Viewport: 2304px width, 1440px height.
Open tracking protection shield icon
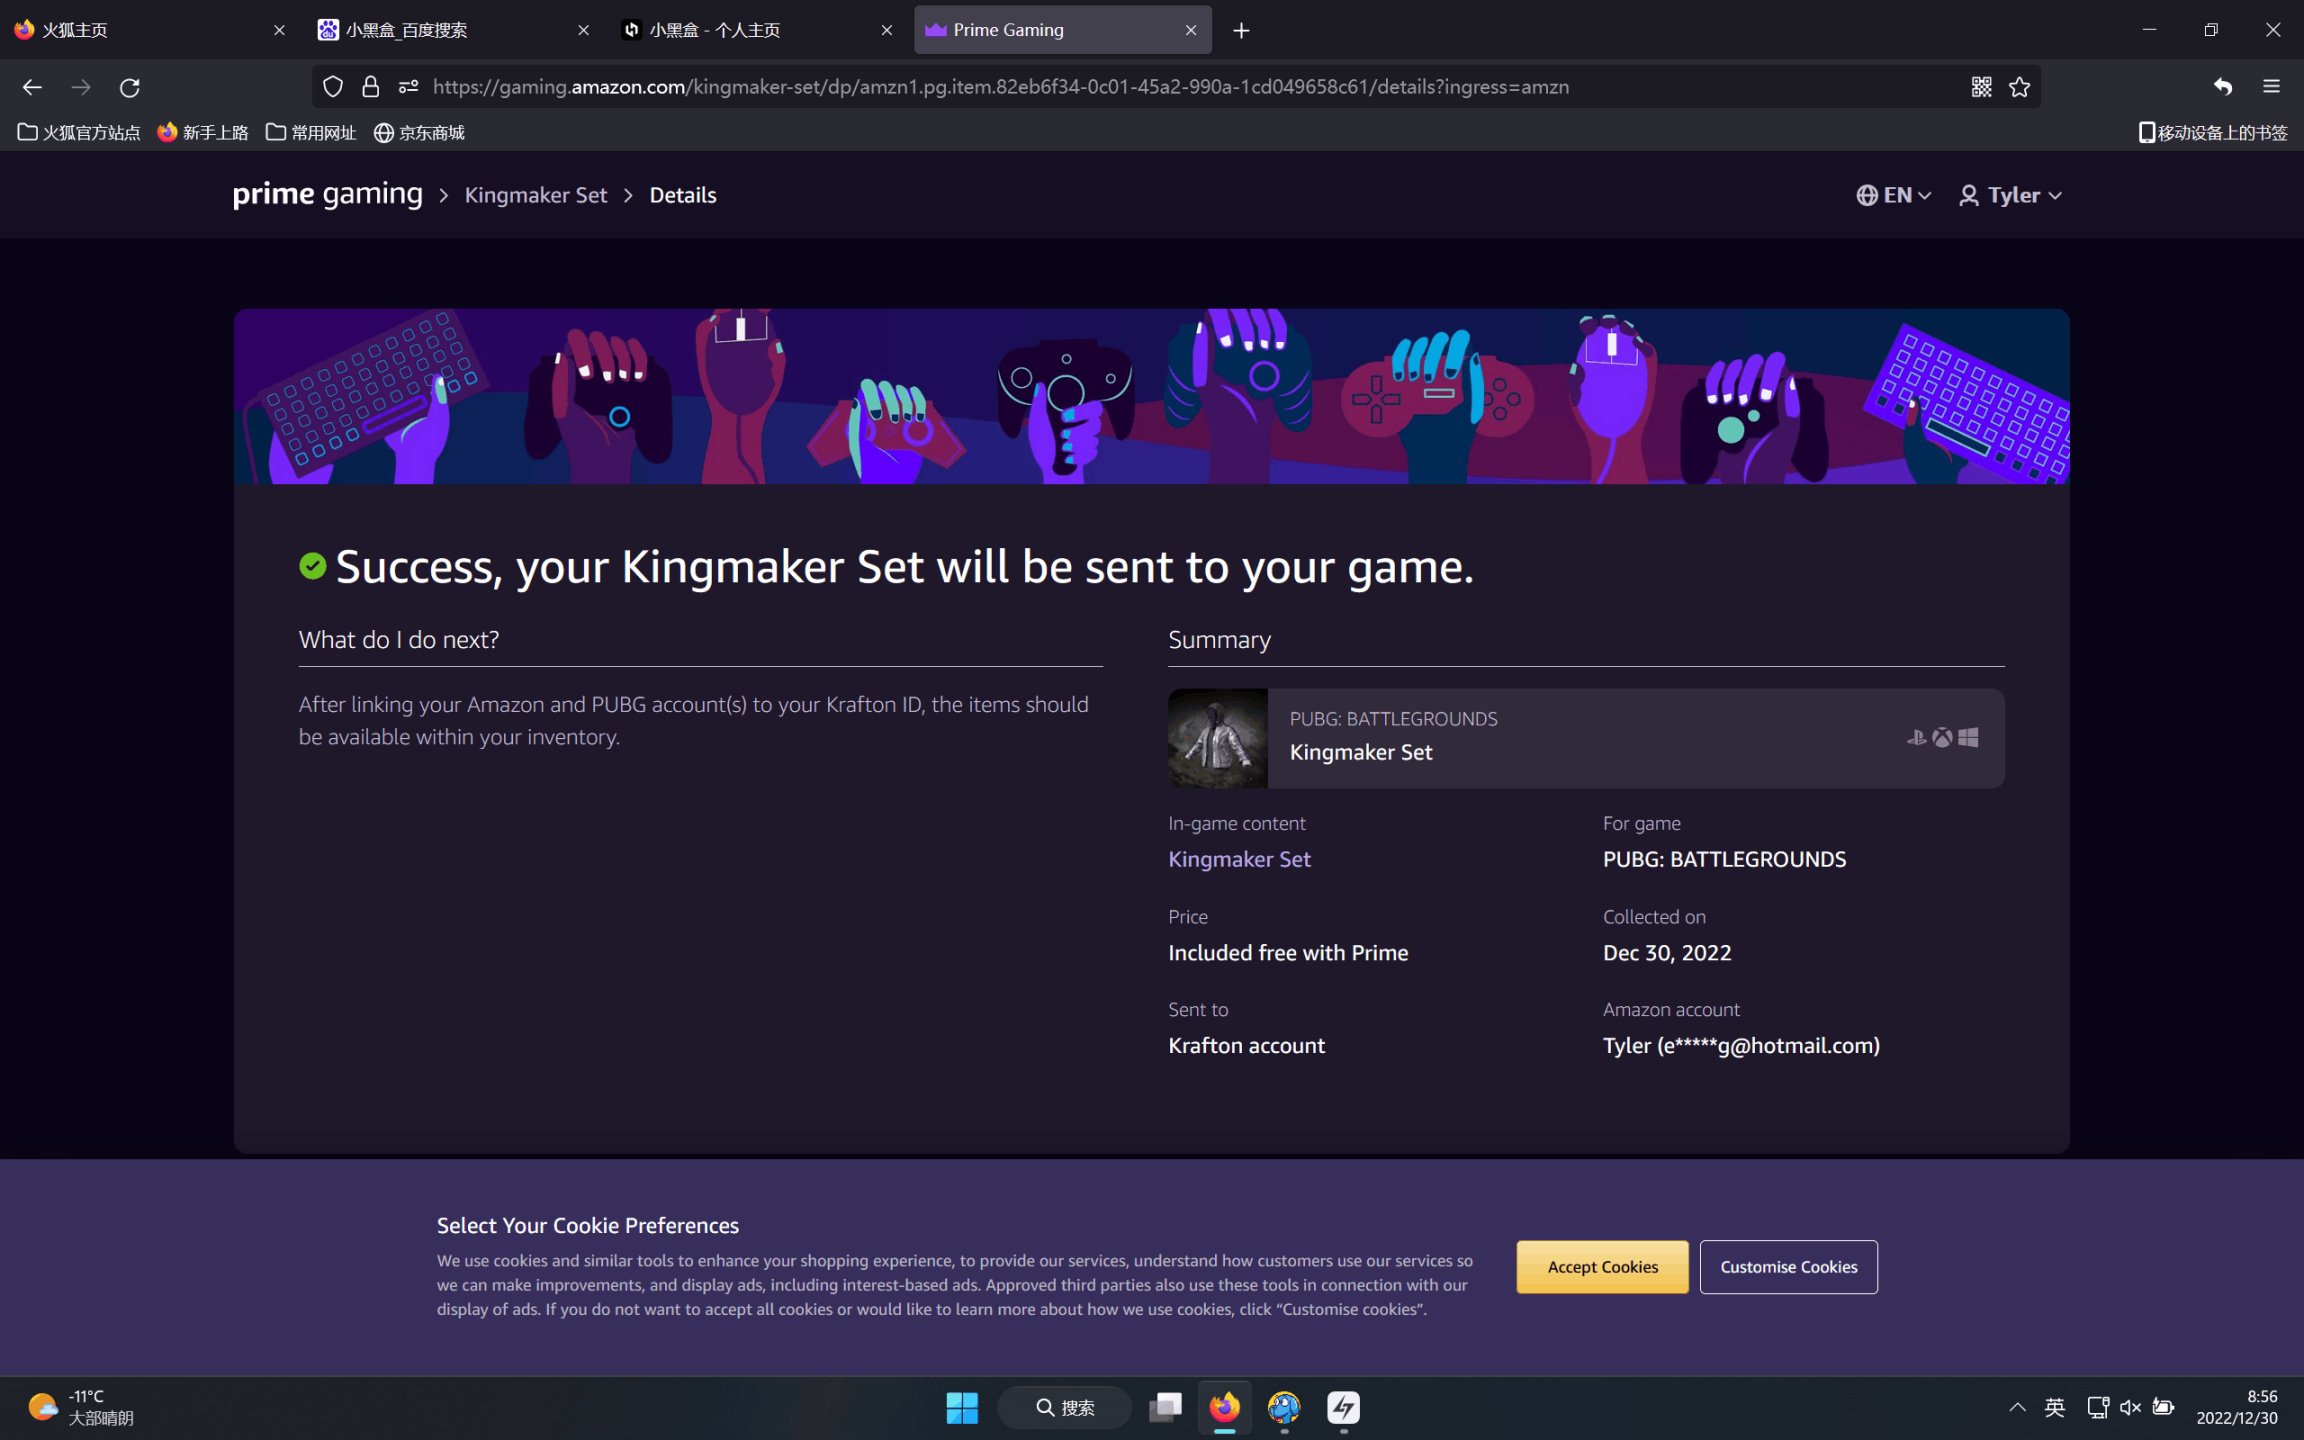333,87
